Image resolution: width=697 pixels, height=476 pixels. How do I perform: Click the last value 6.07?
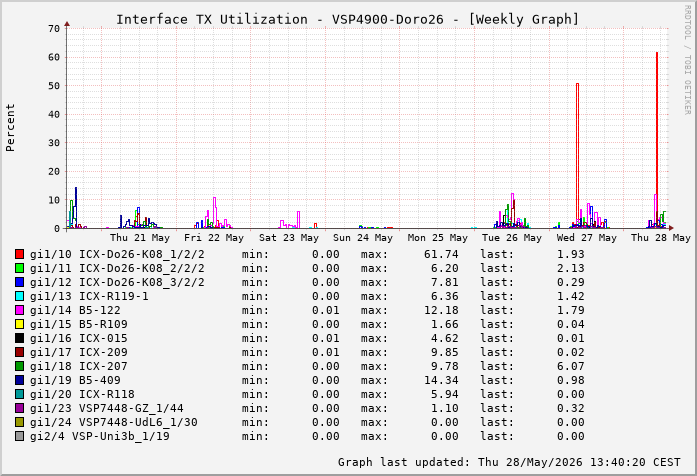point(571,366)
